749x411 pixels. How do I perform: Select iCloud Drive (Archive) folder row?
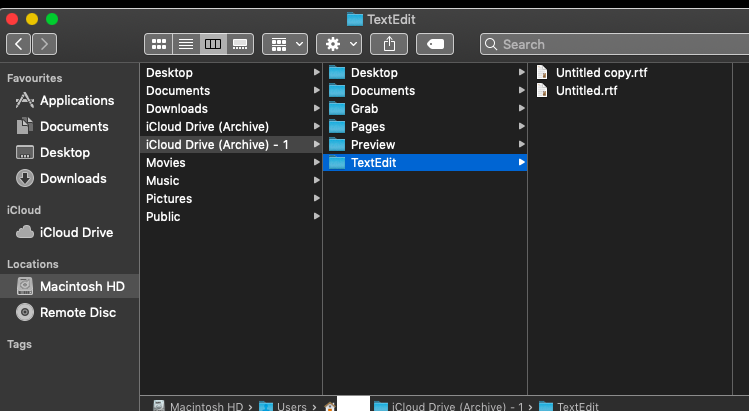[231, 127]
